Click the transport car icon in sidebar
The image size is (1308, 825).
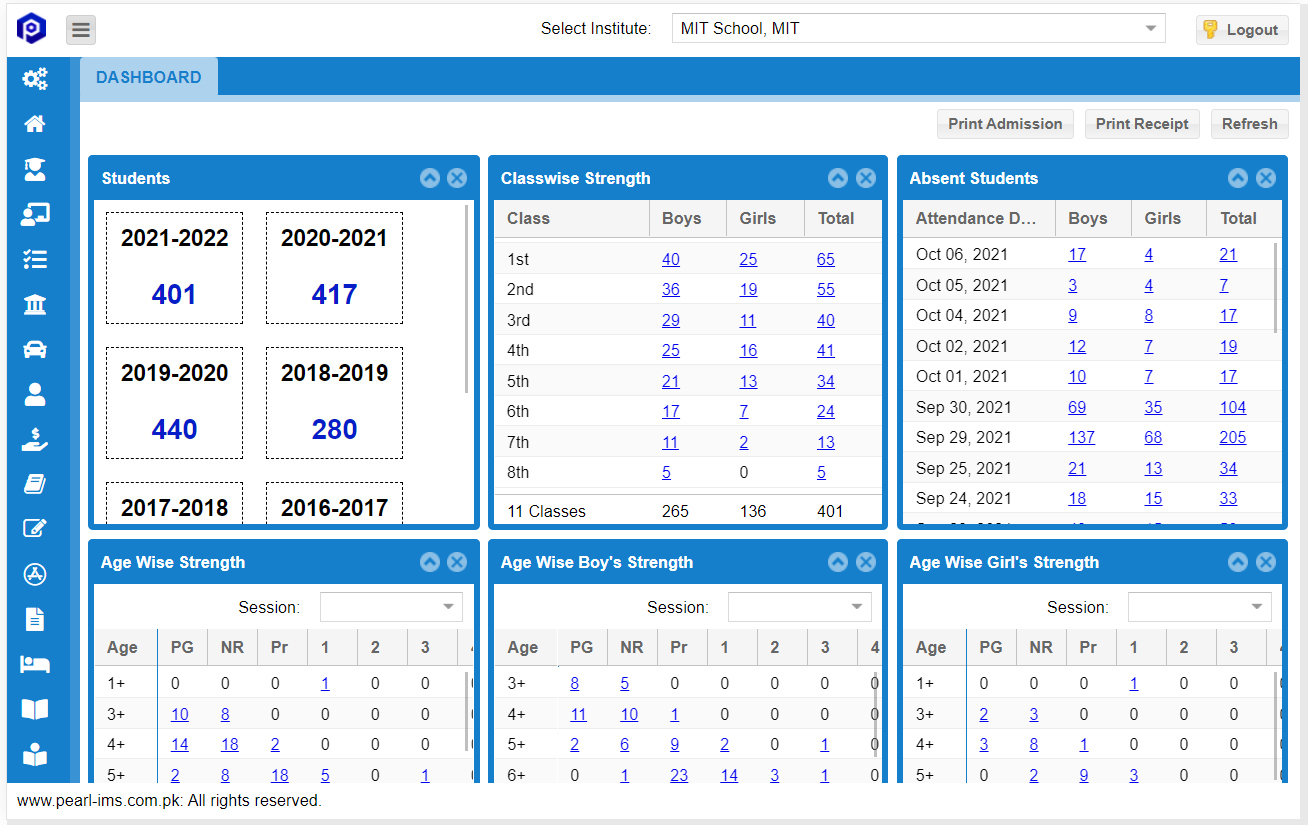(34, 349)
